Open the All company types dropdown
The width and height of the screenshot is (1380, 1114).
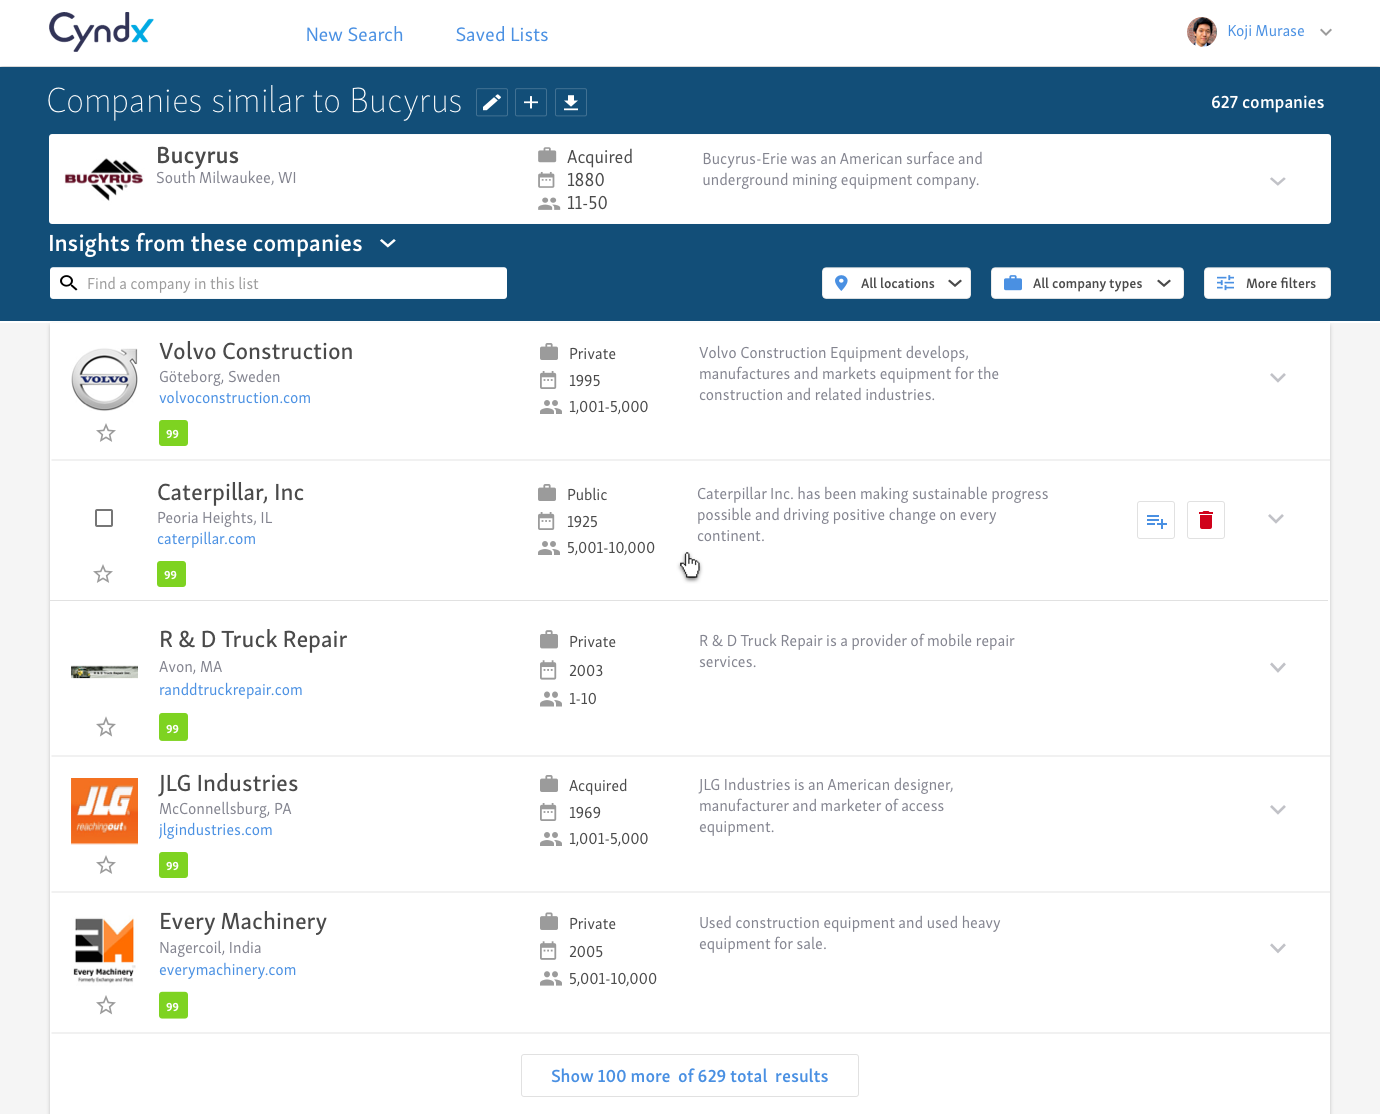[1087, 283]
